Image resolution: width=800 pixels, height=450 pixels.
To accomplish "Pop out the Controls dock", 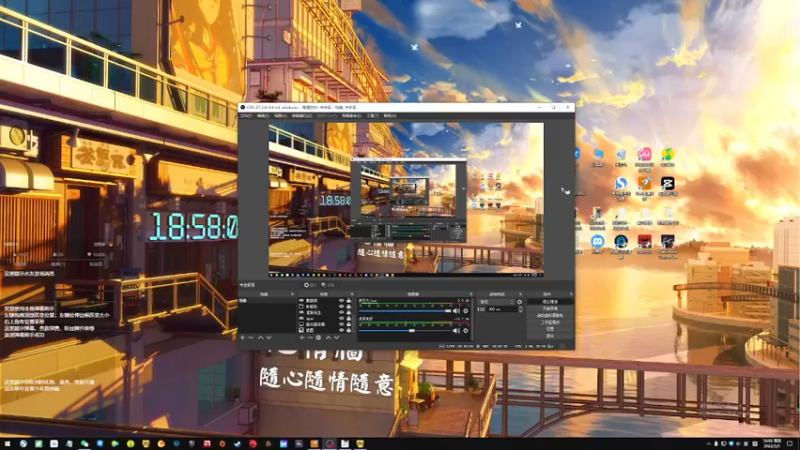I will coord(571,294).
